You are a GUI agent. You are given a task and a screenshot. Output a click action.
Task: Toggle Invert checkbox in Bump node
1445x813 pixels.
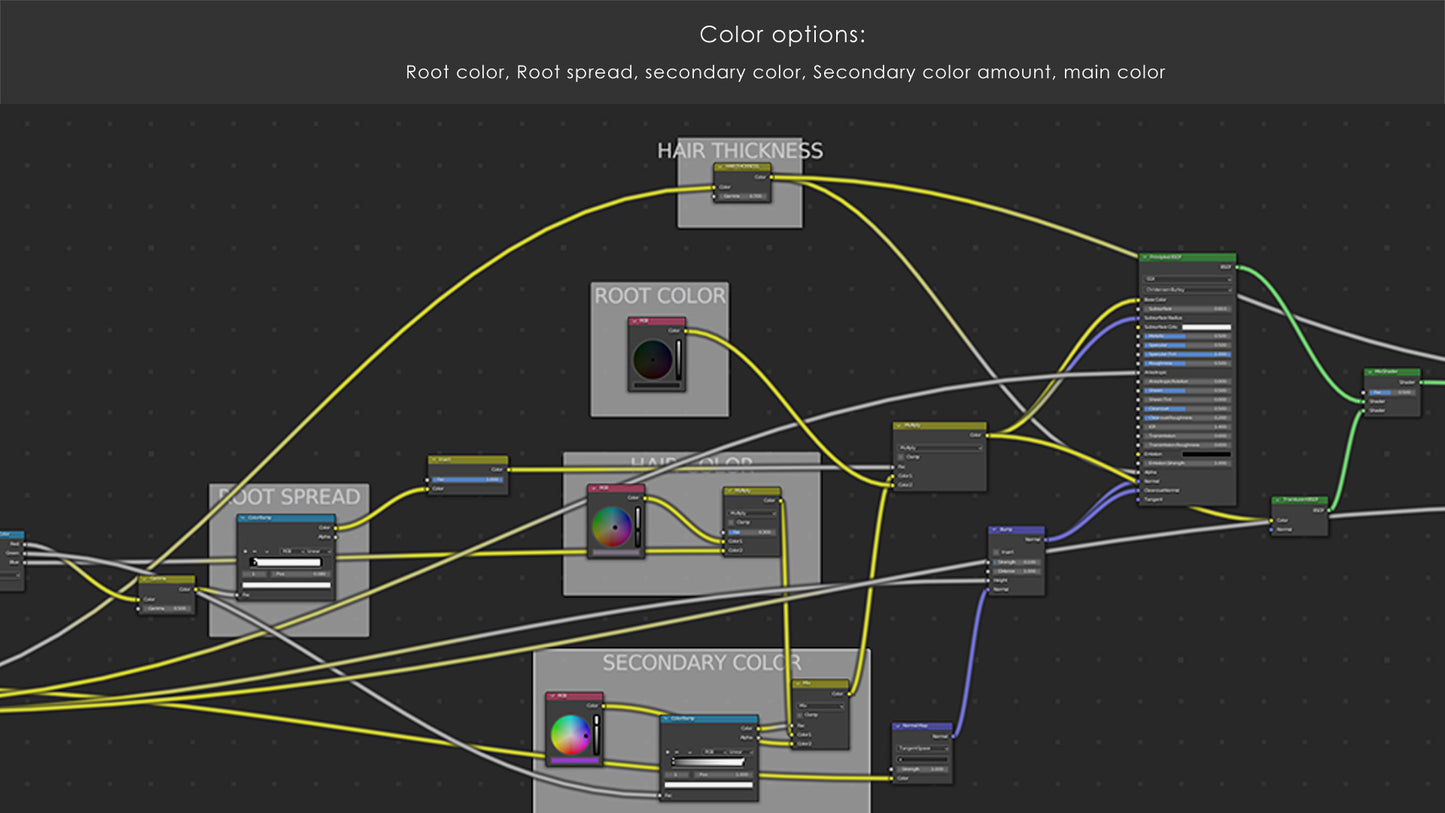click(996, 552)
